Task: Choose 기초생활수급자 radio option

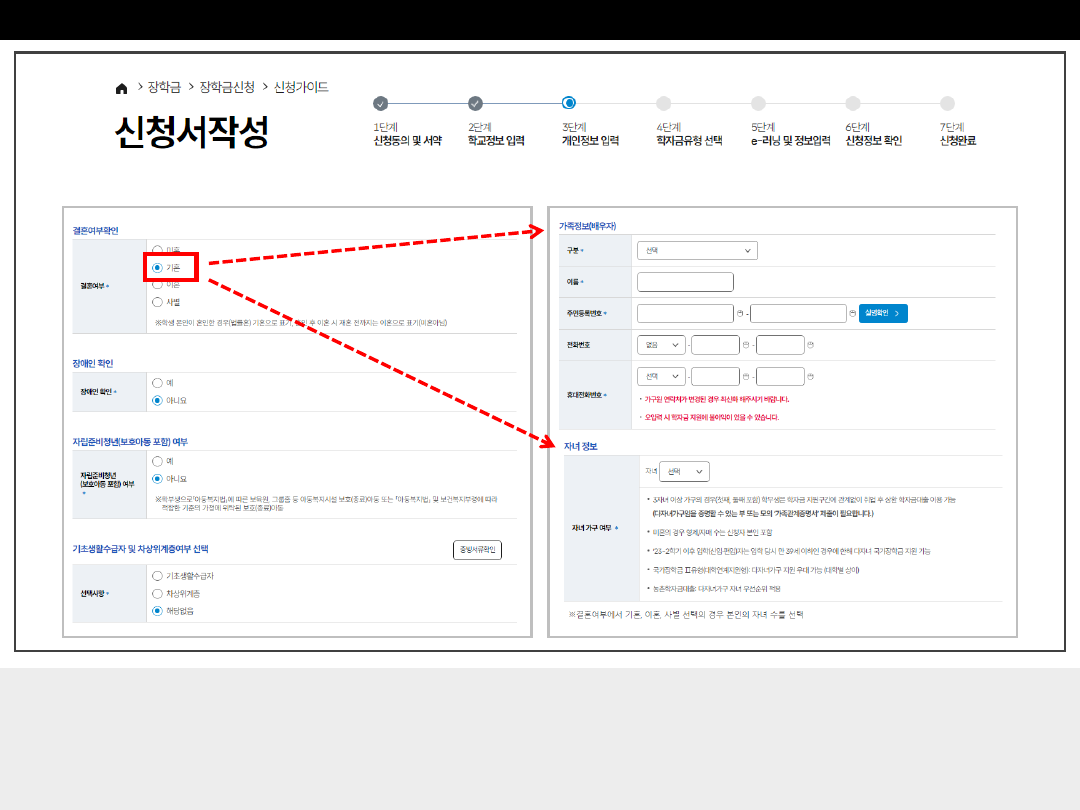Action: coord(157,576)
